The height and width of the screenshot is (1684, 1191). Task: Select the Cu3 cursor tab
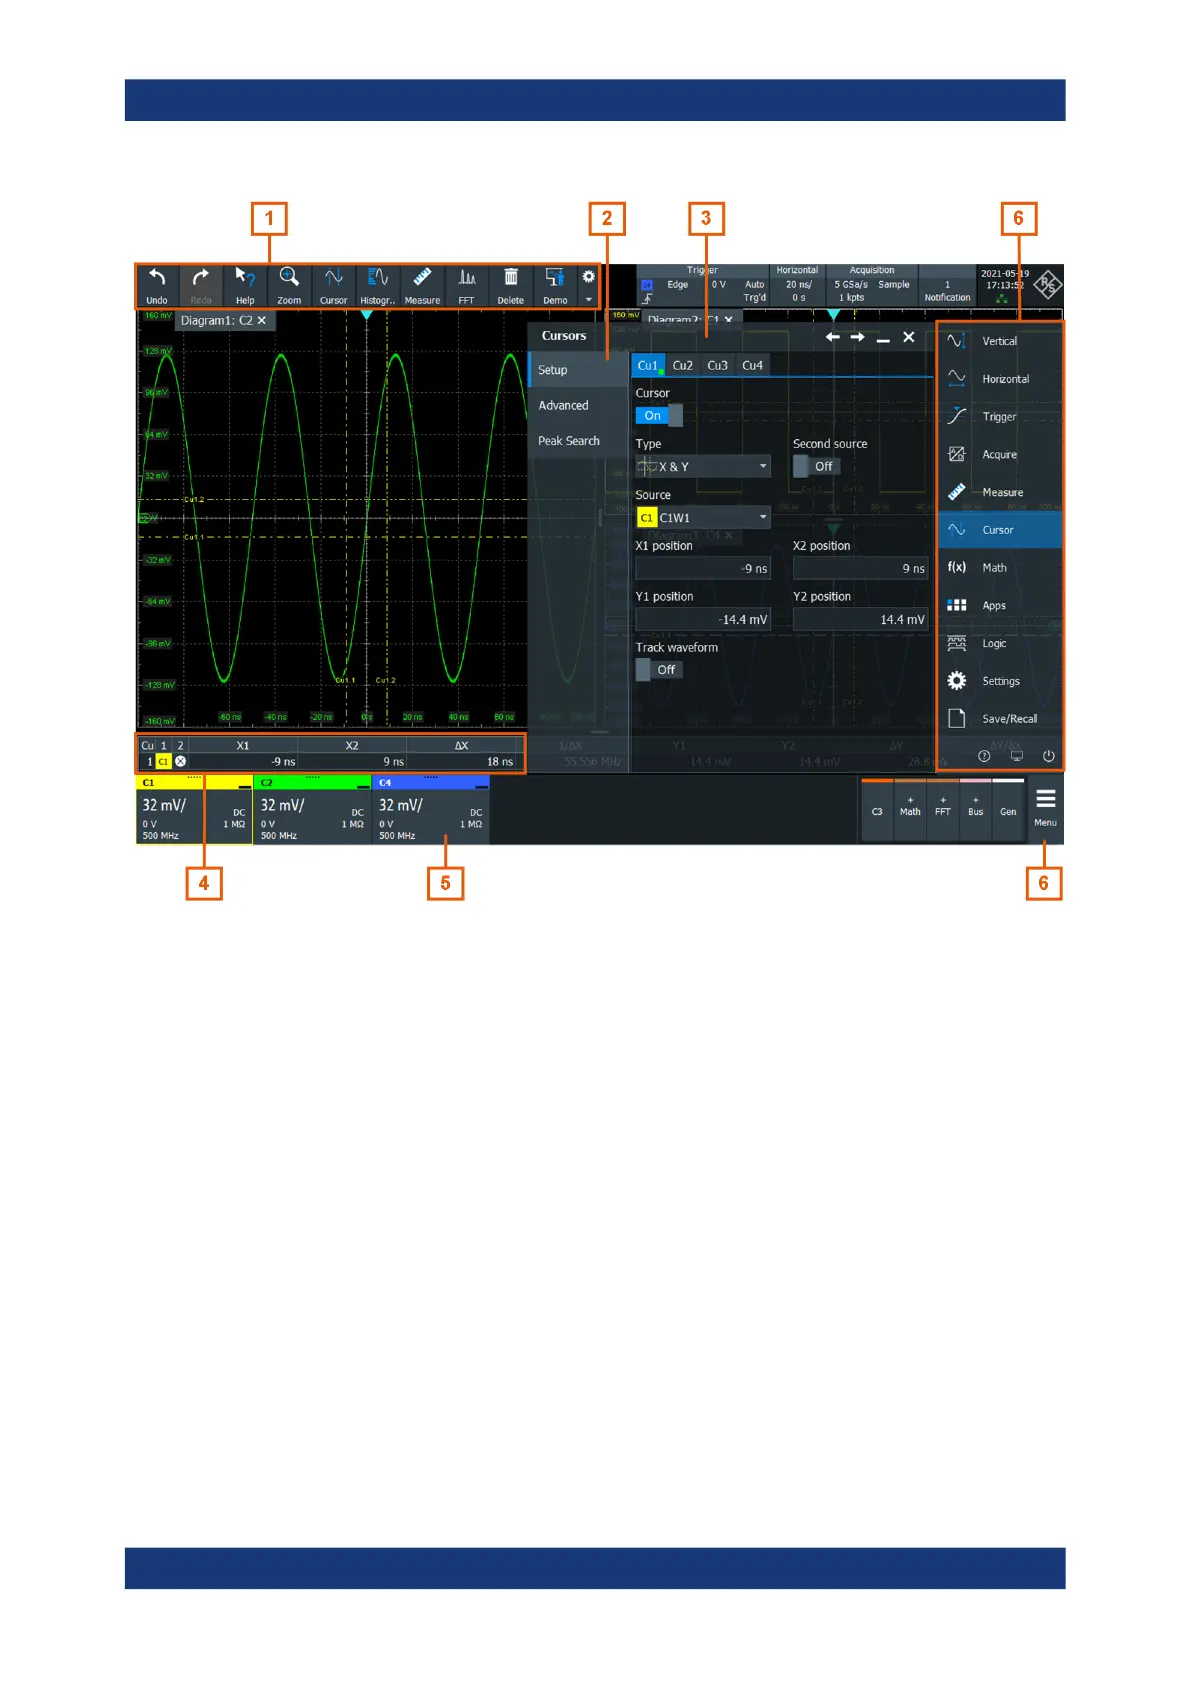(x=718, y=366)
